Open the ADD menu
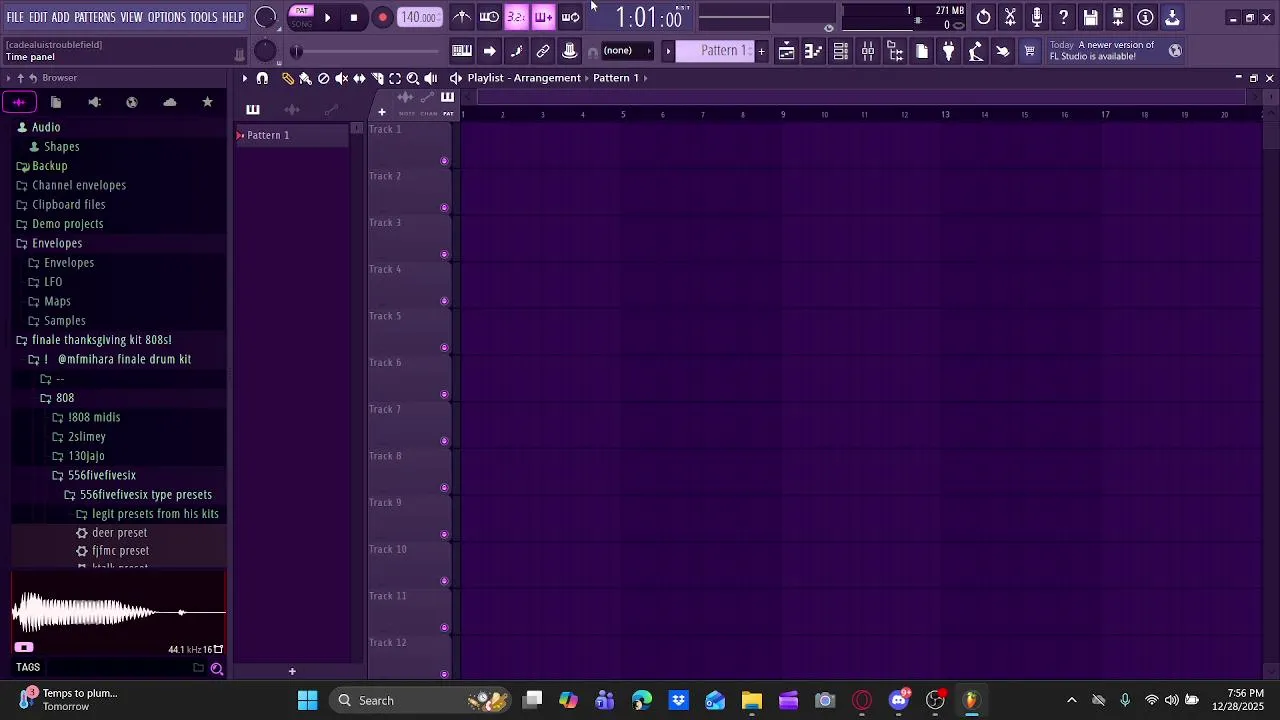Image resolution: width=1280 pixels, height=720 pixels. click(x=61, y=17)
